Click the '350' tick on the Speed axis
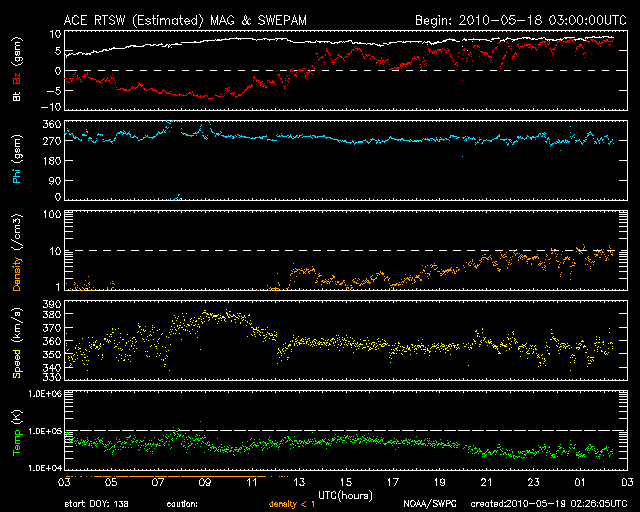Screen dimensions: 640x512 pos(52,354)
